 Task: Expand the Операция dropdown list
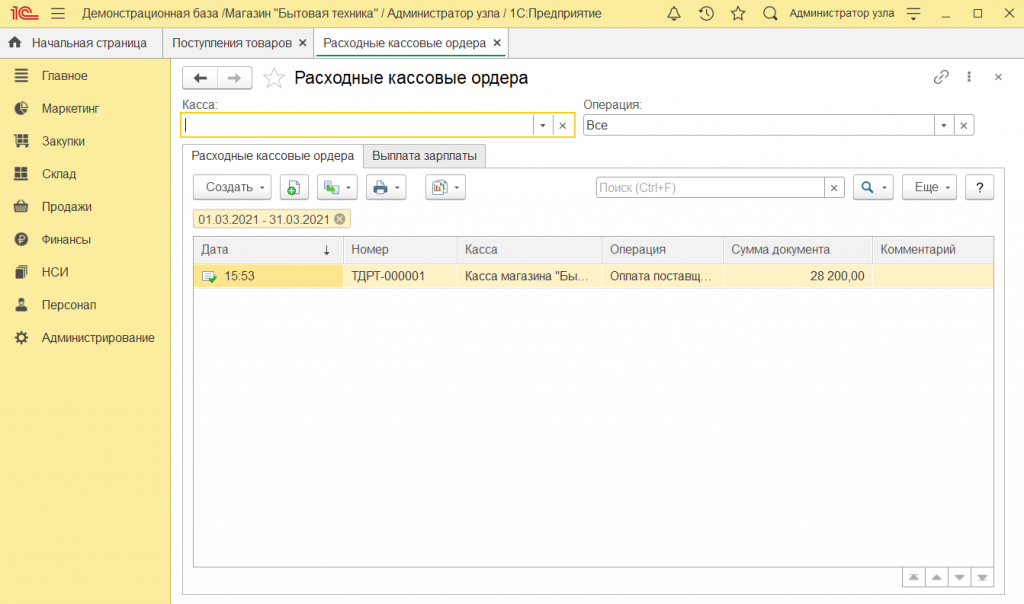(943, 125)
